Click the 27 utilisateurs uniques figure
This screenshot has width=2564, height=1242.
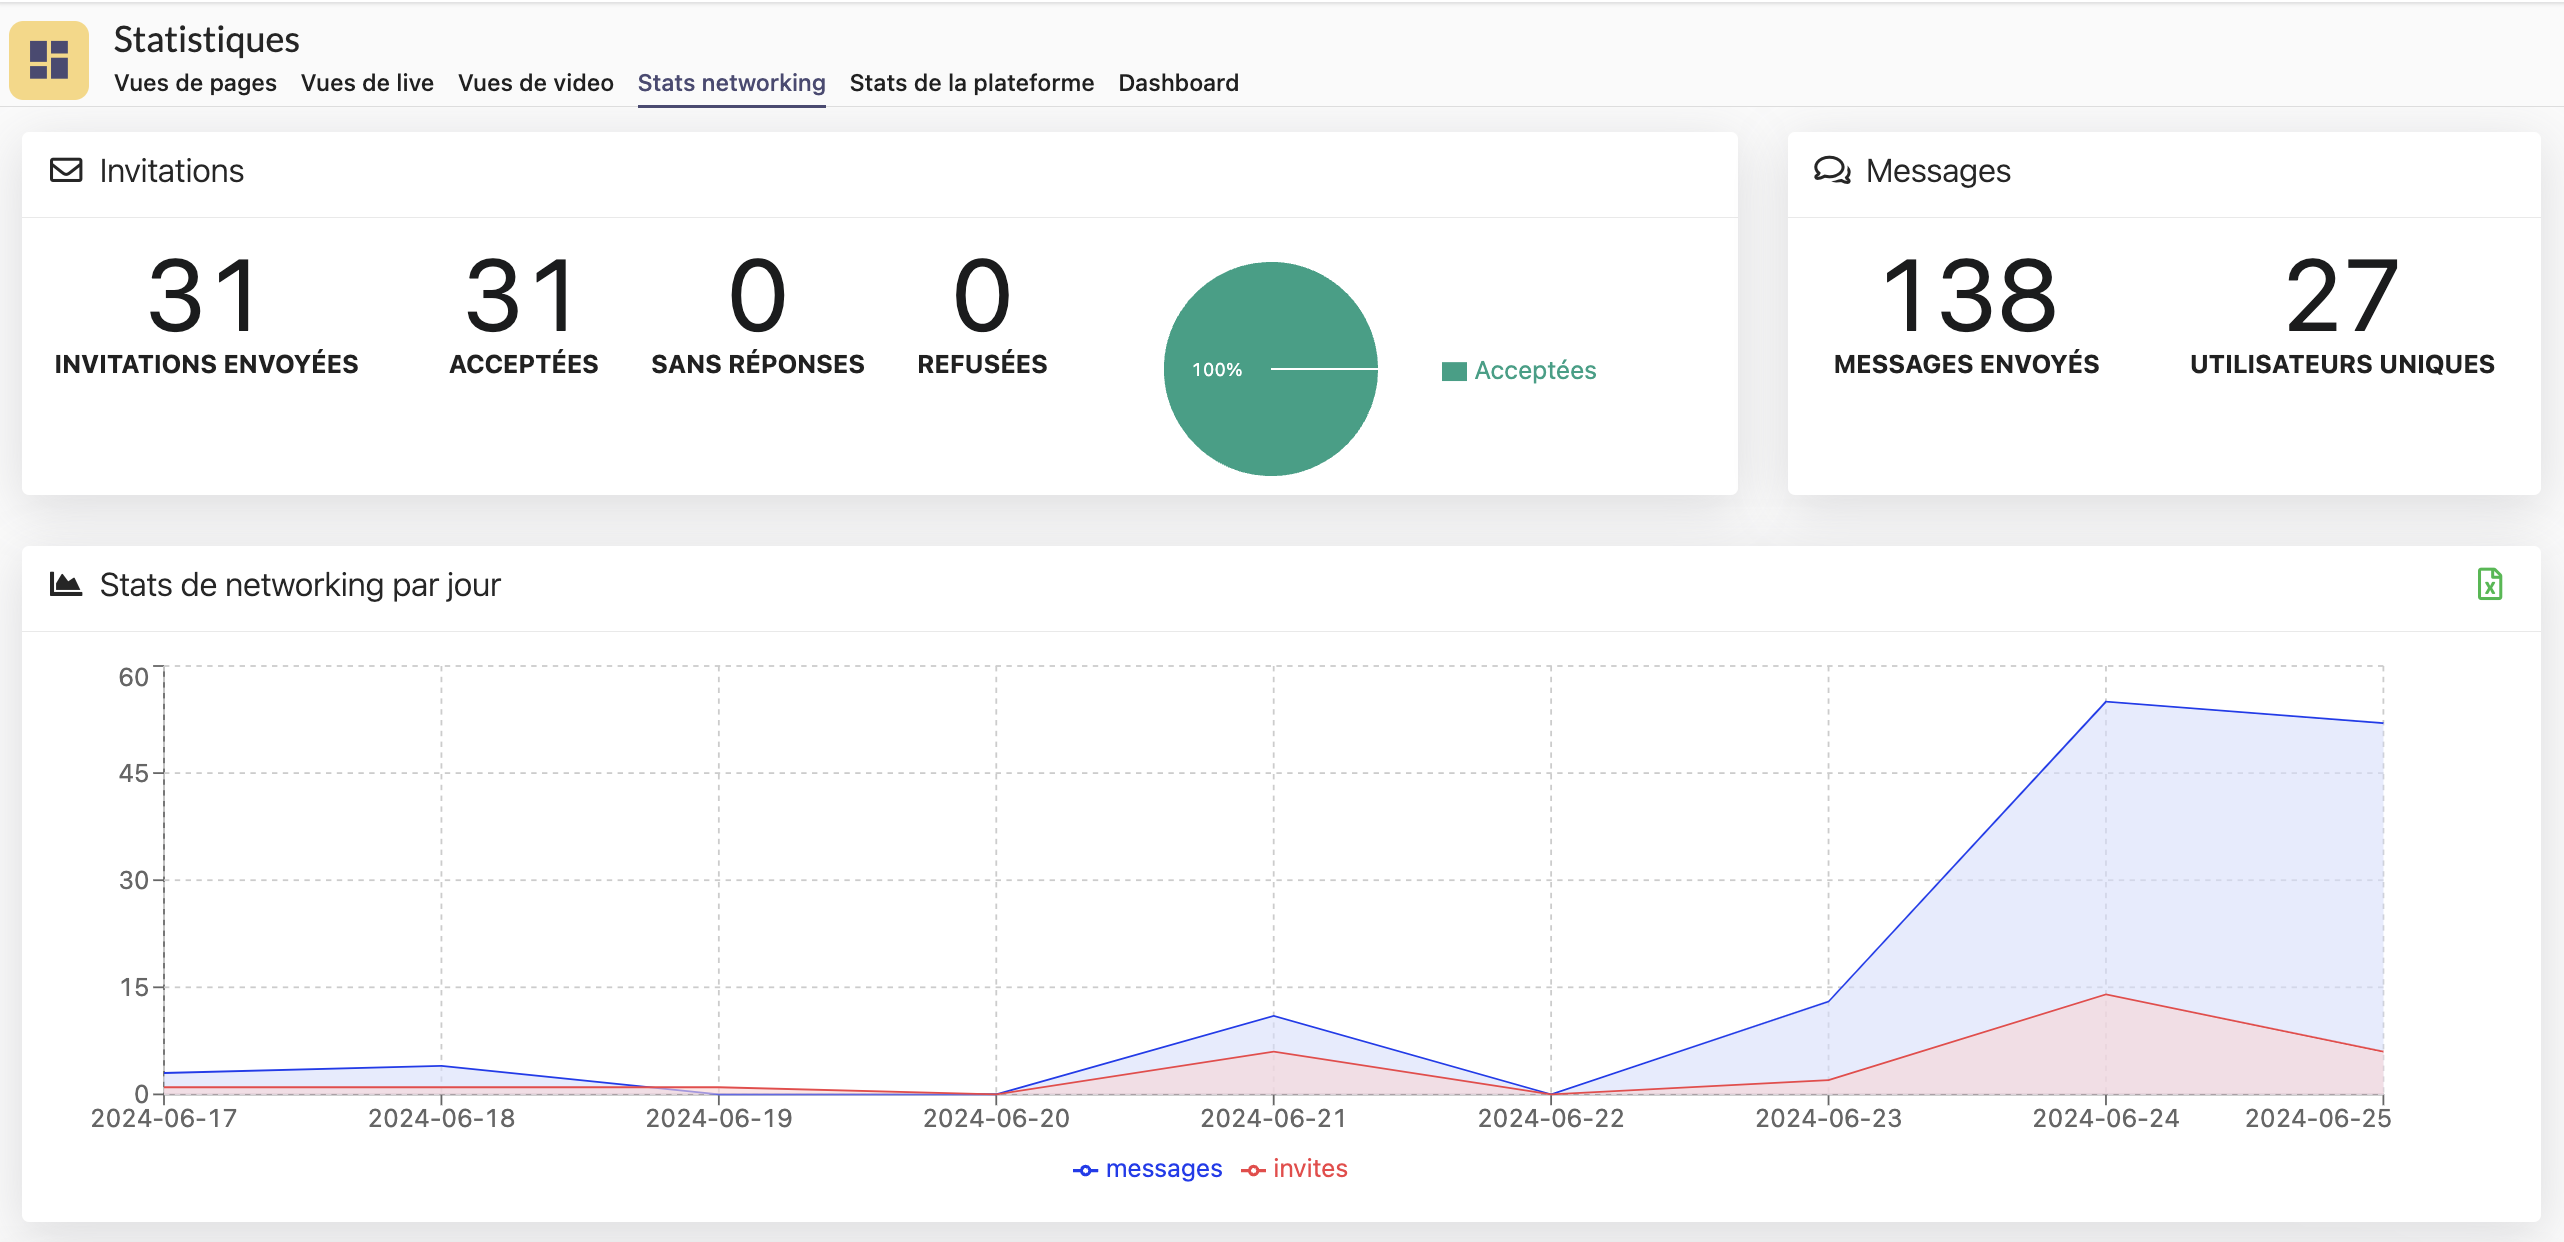[2341, 297]
